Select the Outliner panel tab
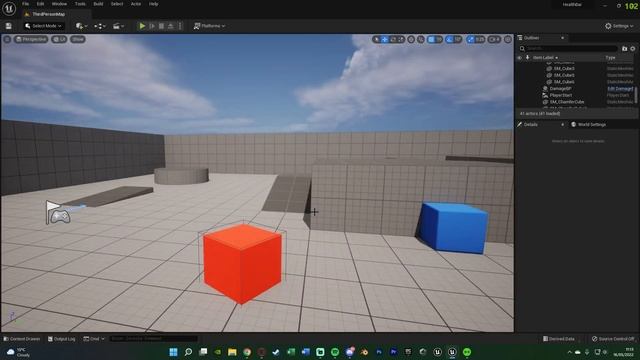640x360 pixels. point(531,38)
